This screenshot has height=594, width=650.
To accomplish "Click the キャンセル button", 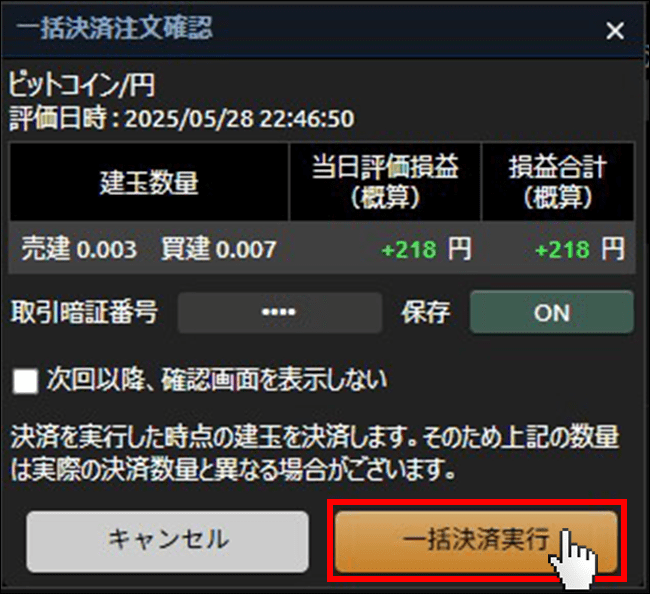I will [x=167, y=541].
